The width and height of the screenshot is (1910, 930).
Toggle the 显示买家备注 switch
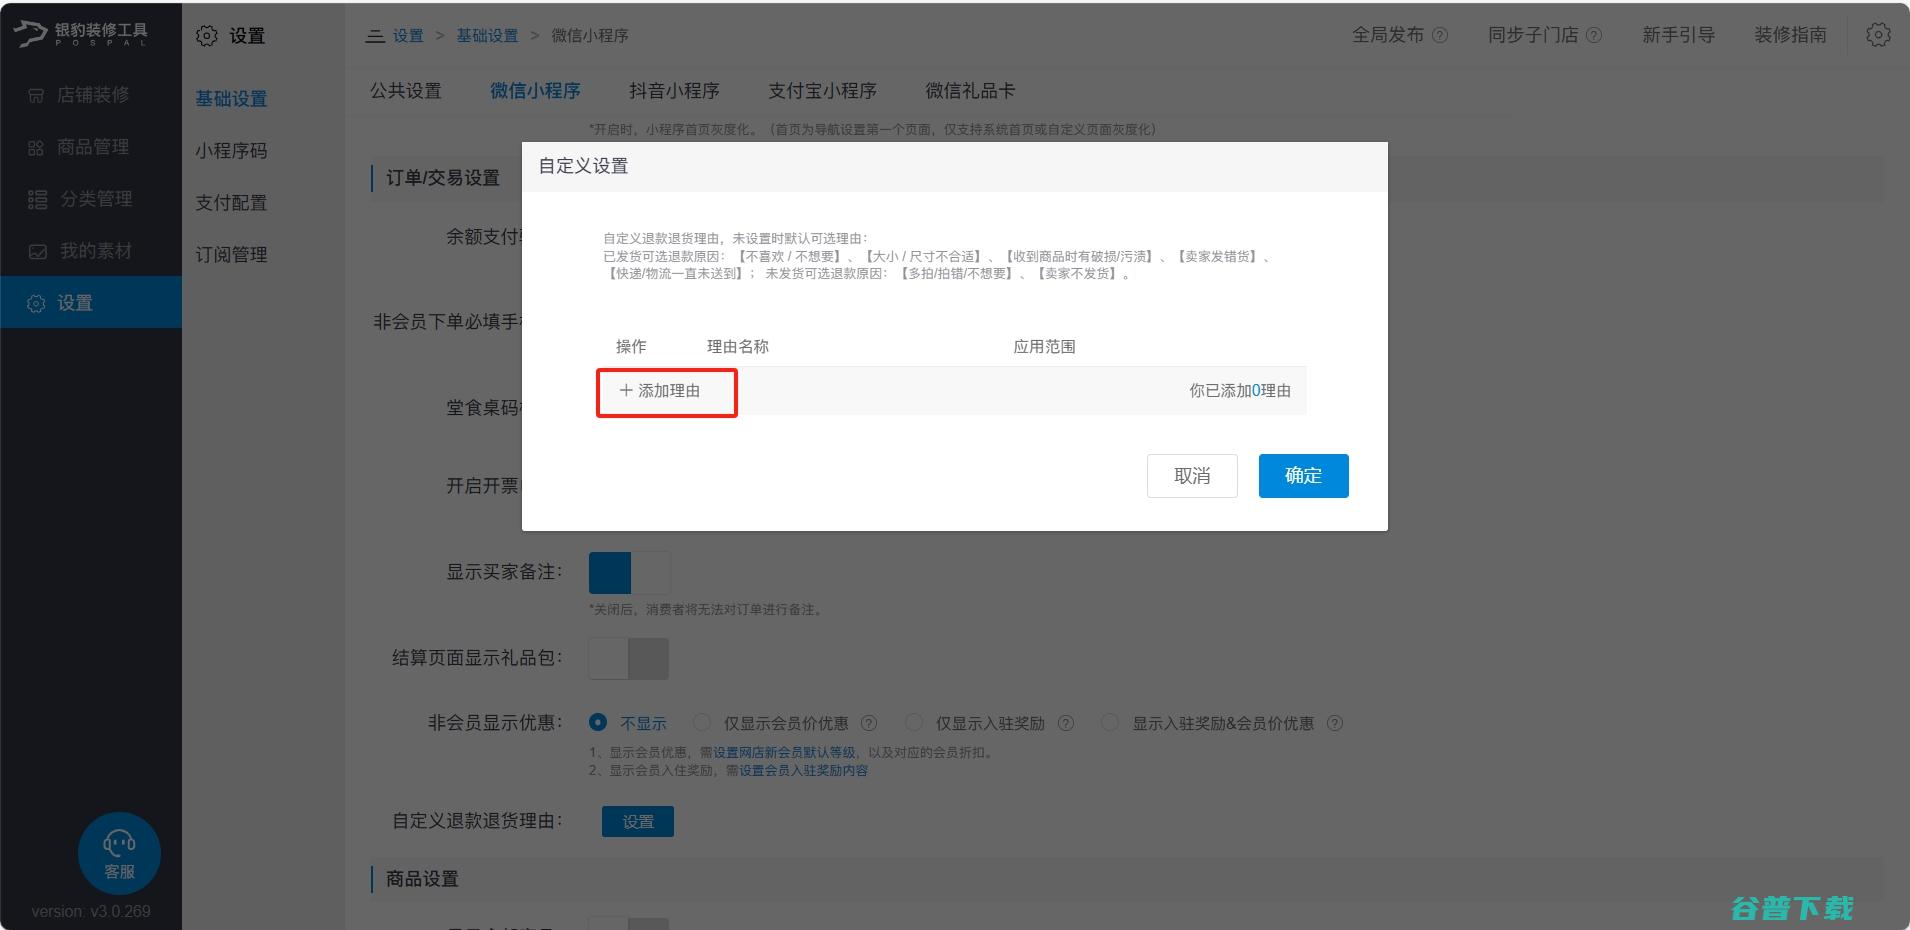[x=629, y=573]
